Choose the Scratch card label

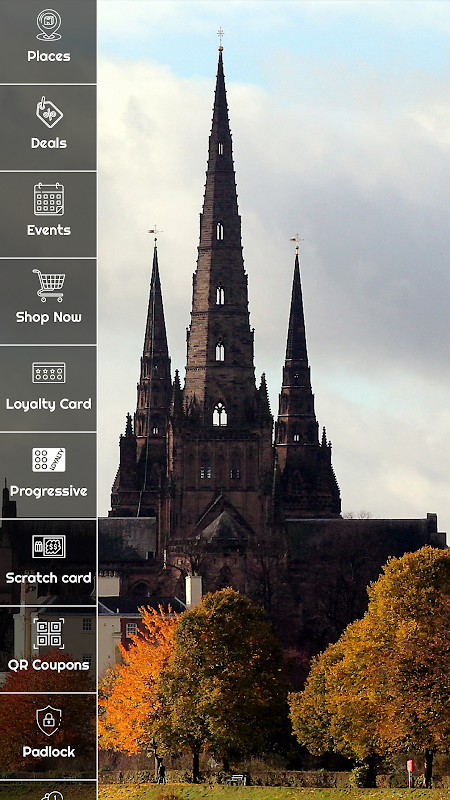tap(48, 578)
